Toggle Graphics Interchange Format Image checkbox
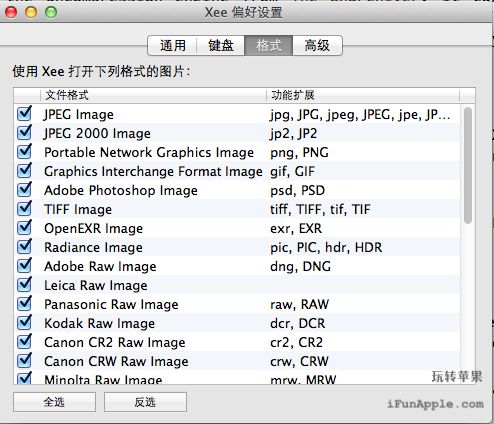Viewport: 494px width, 424px height. pyautogui.click(x=25, y=171)
